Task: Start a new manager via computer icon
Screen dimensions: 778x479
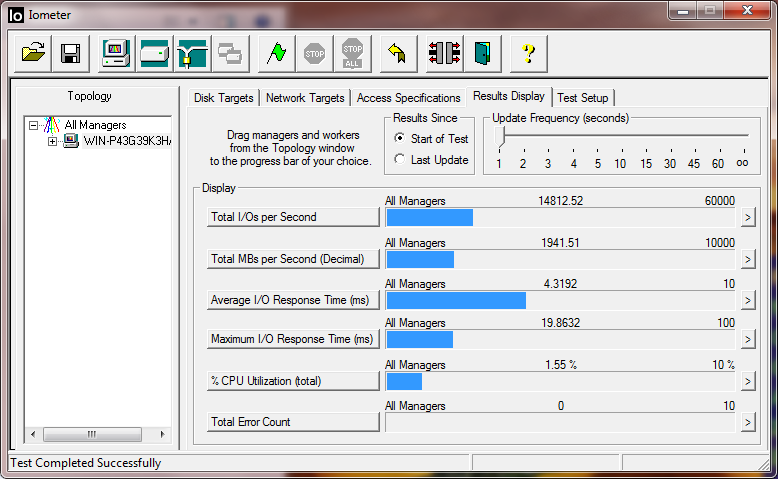Action: [x=117, y=54]
